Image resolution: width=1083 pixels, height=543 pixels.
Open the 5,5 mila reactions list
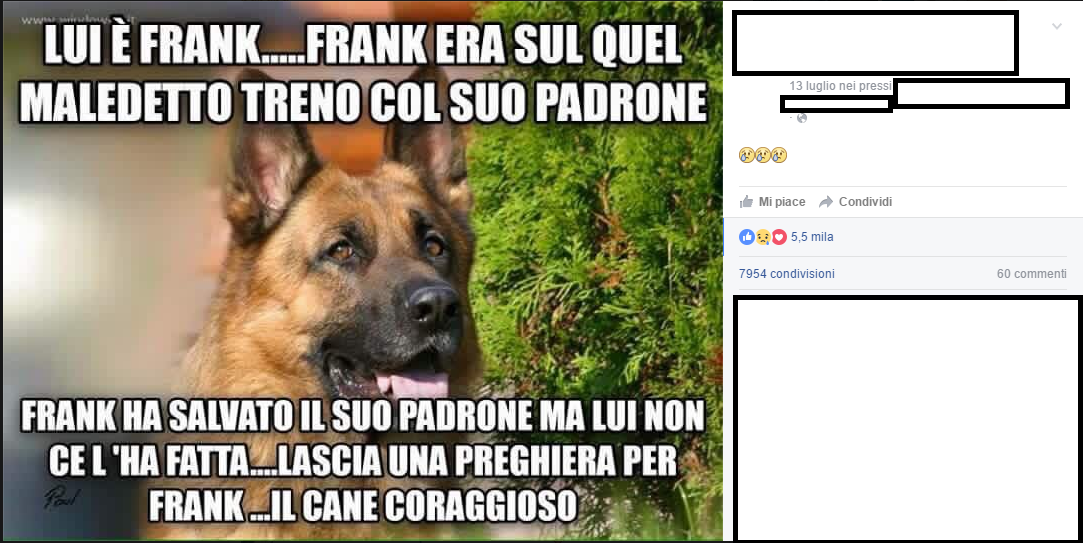[812, 237]
